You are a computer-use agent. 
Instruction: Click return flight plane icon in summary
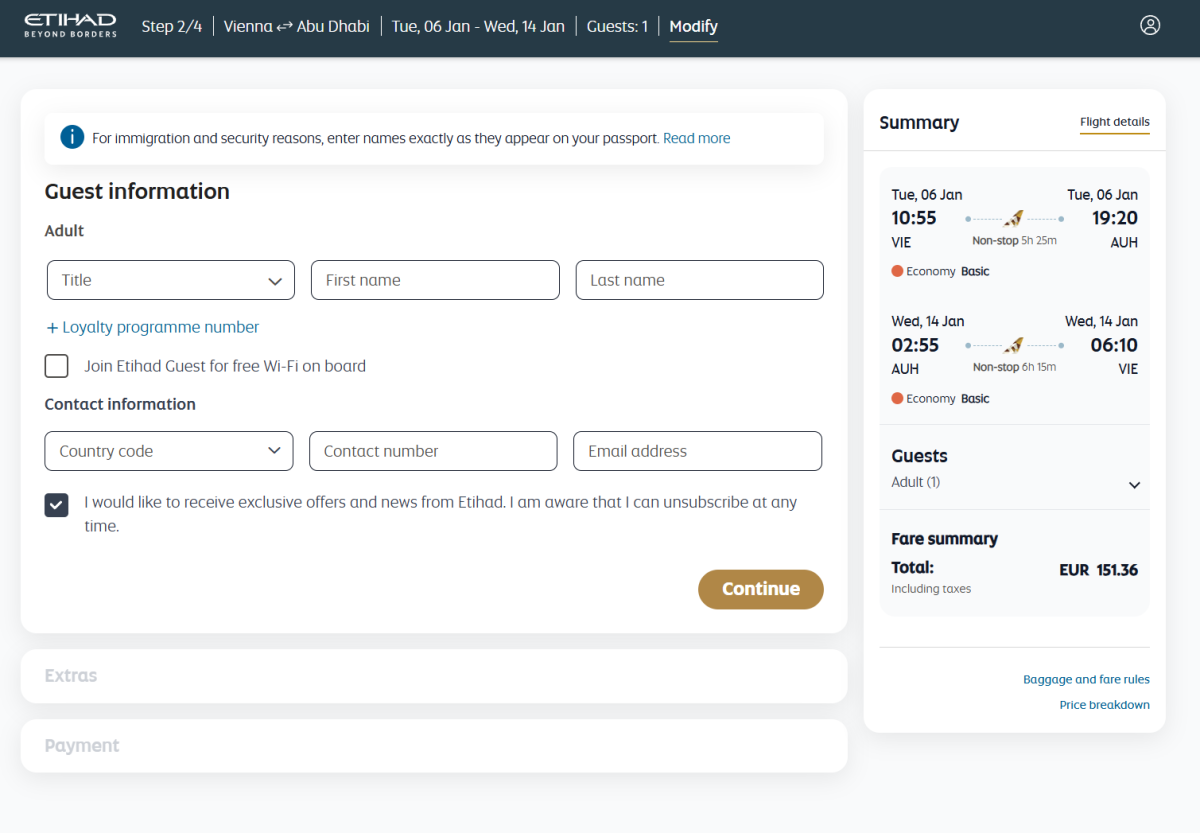tap(1014, 345)
